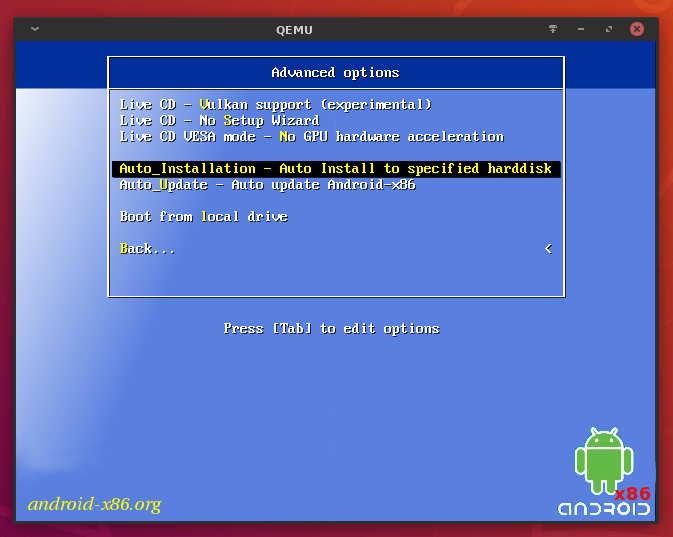This screenshot has height=537, width=673.
Task: Open the window menu chevron in title bar
Action: pyautogui.click(x=36, y=29)
